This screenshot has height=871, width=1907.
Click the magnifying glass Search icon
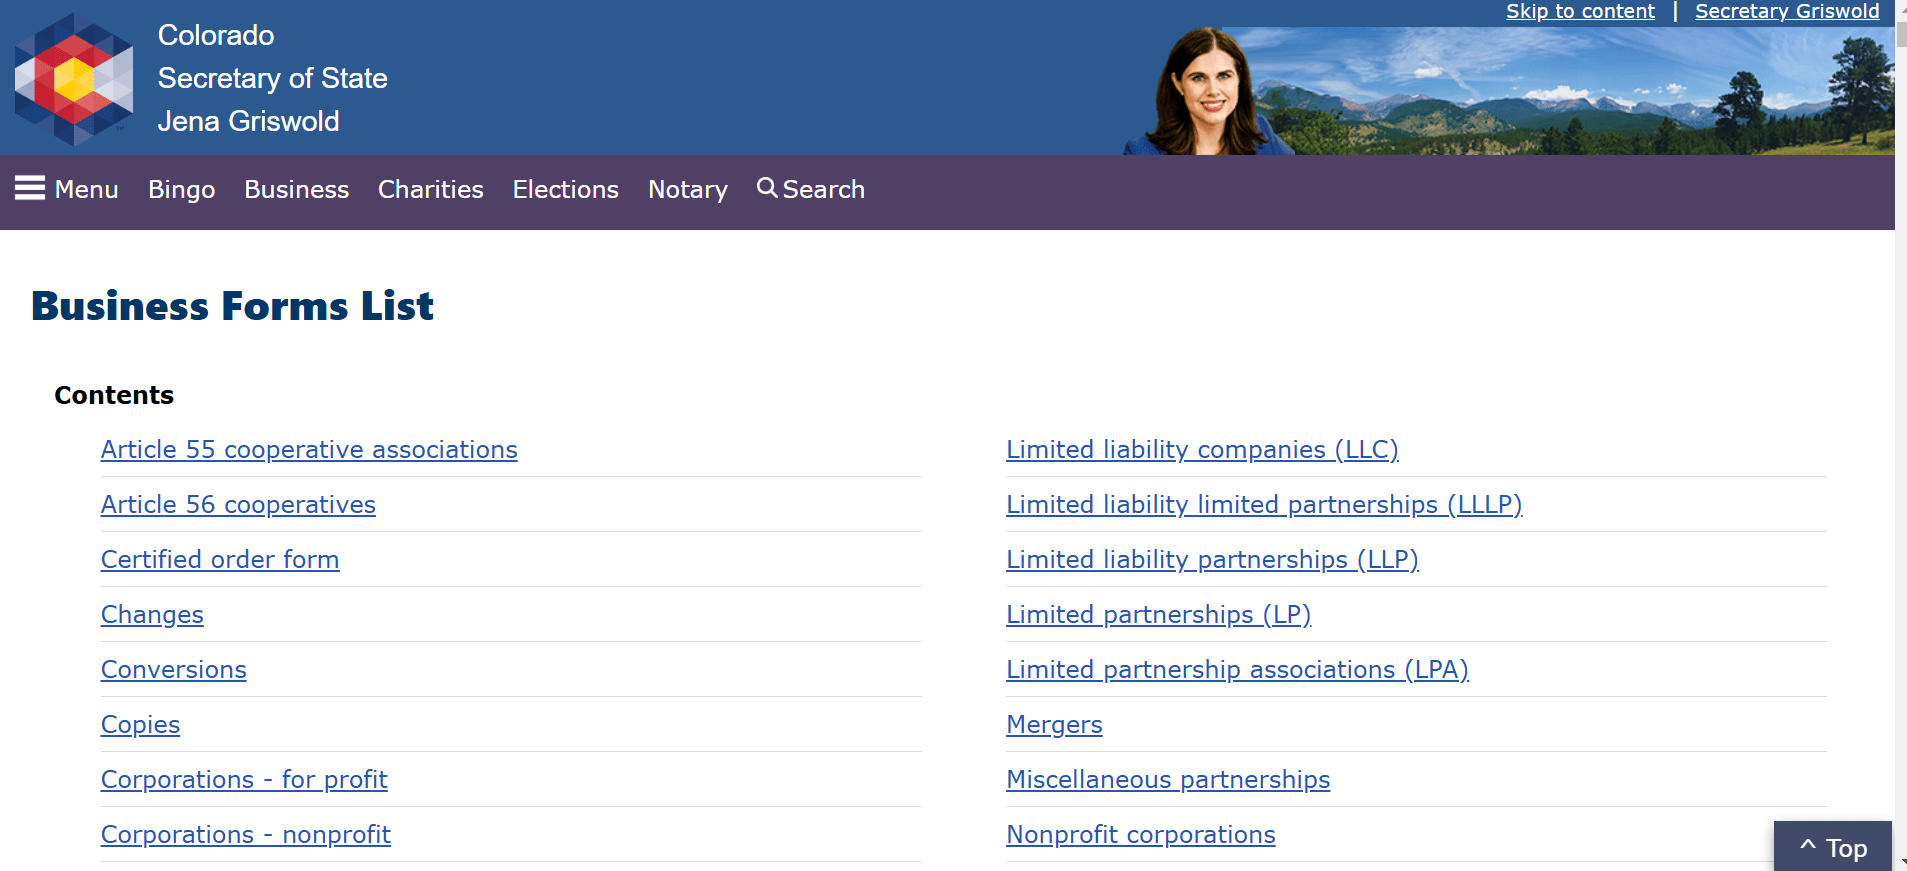tap(767, 188)
